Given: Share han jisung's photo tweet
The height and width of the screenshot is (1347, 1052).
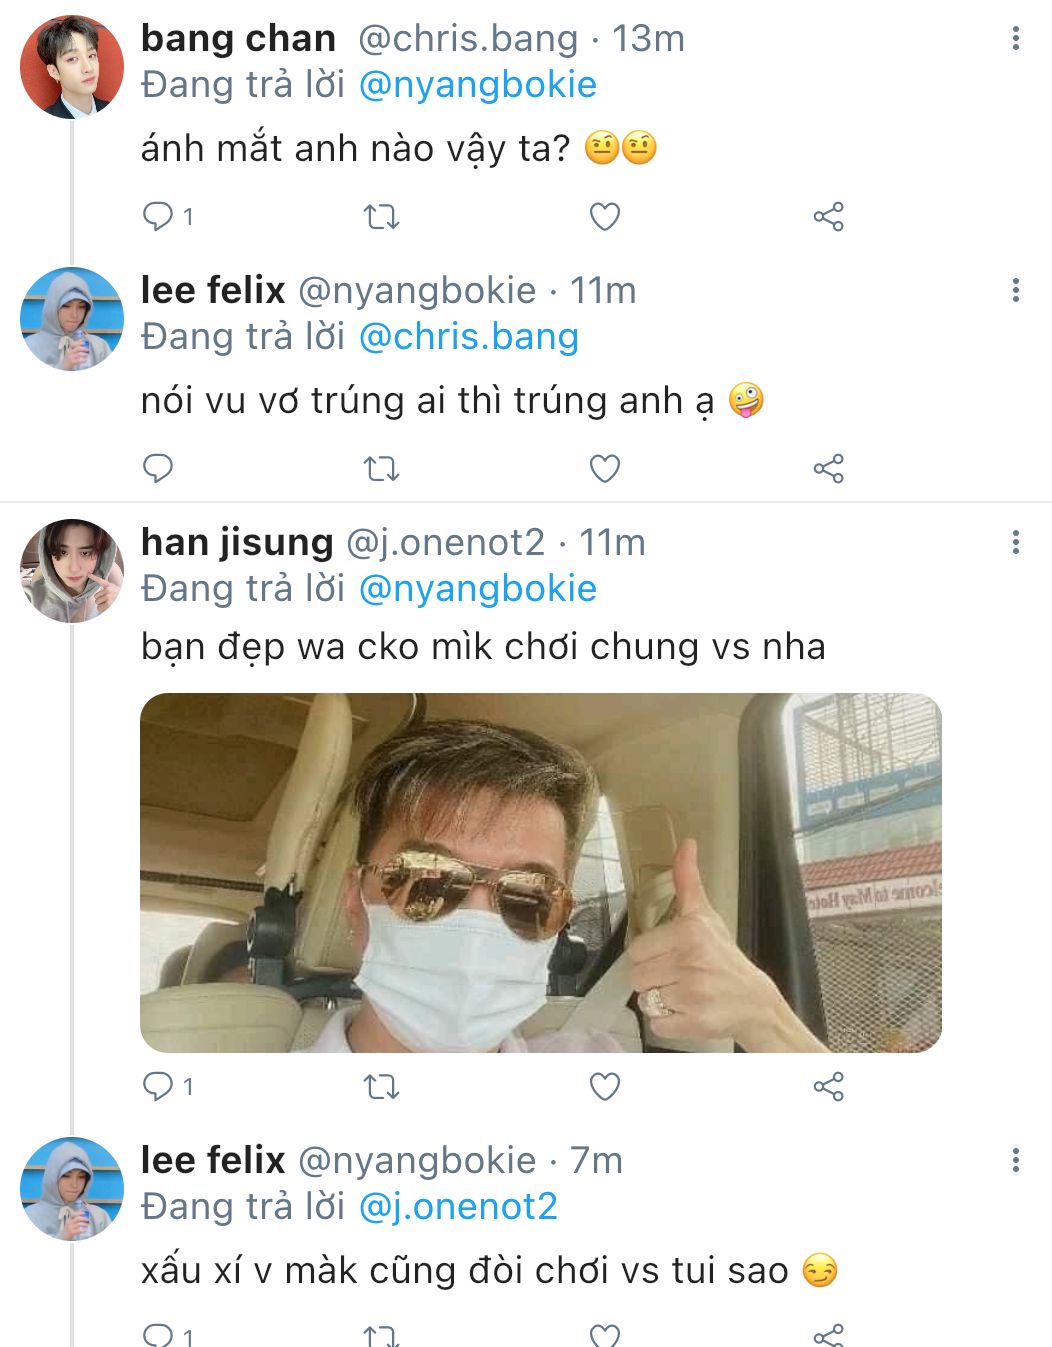Looking at the screenshot, I should point(828,1086).
